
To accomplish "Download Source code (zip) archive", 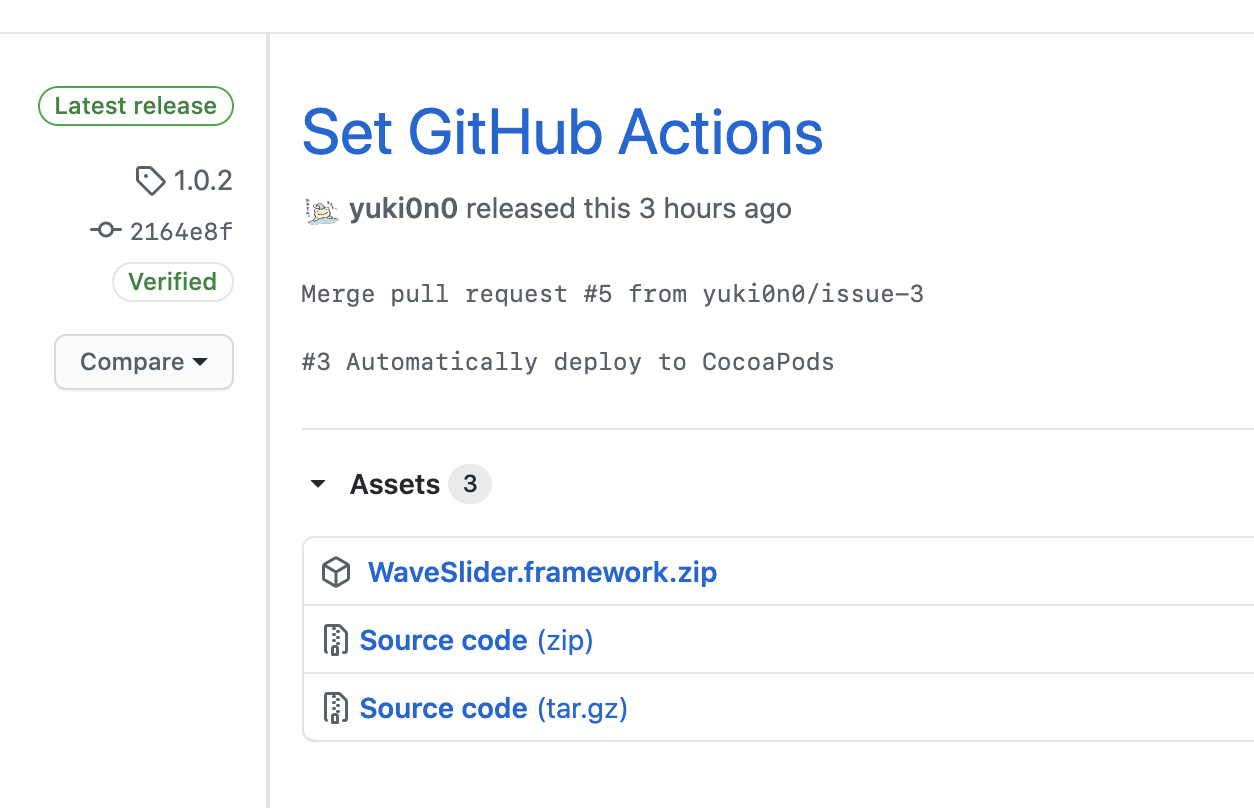I will 476,640.
